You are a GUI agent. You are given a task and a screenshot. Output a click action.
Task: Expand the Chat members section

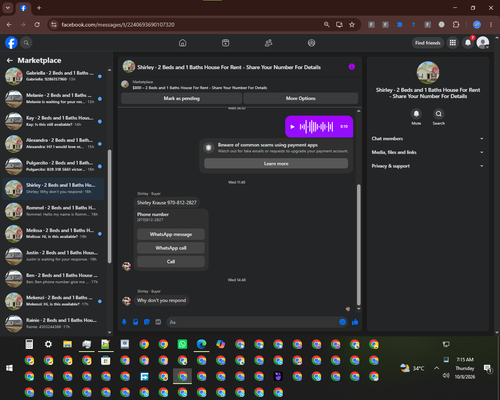(x=428, y=139)
